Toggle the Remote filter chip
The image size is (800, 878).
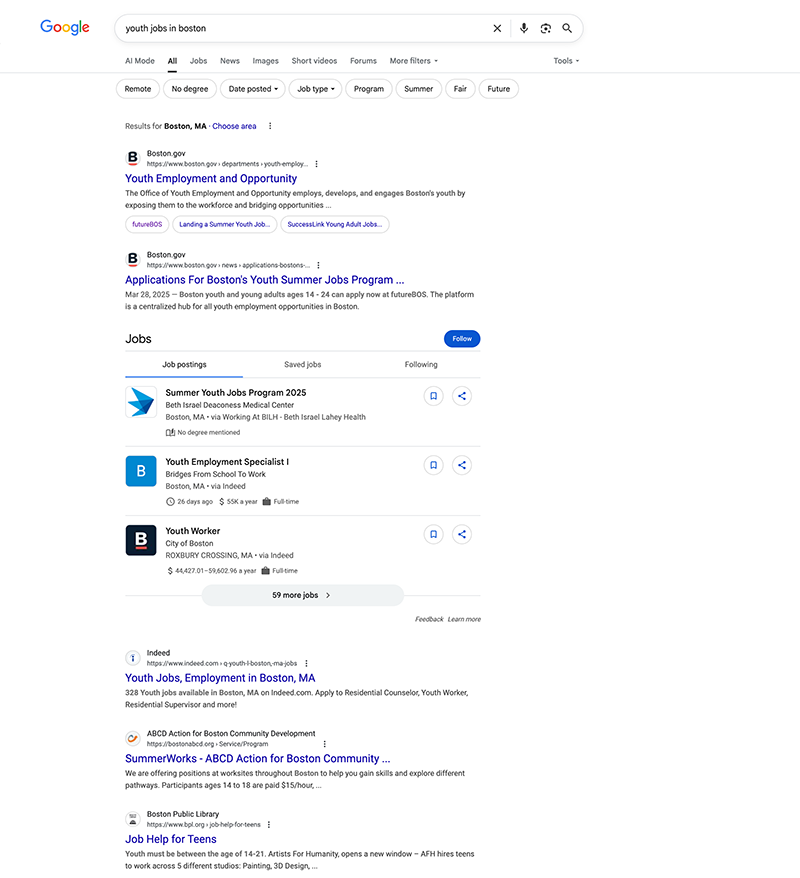tap(138, 89)
